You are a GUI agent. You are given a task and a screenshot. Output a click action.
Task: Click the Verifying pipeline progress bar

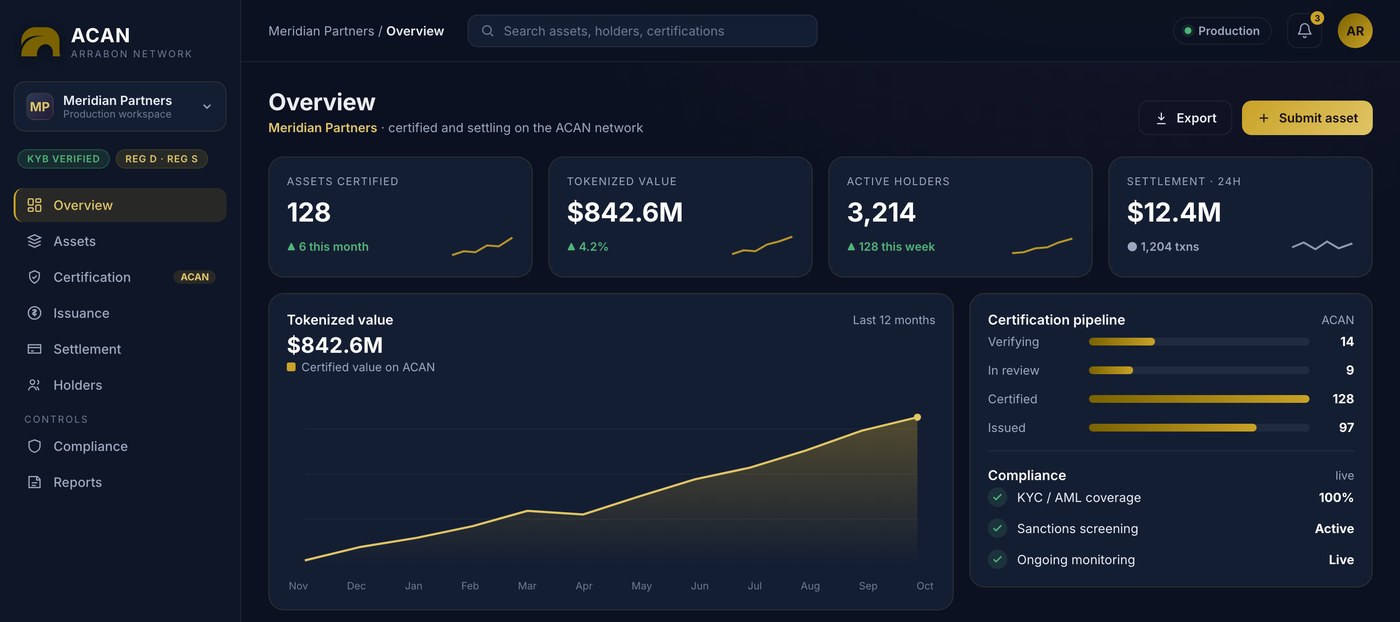click(1199, 342)
